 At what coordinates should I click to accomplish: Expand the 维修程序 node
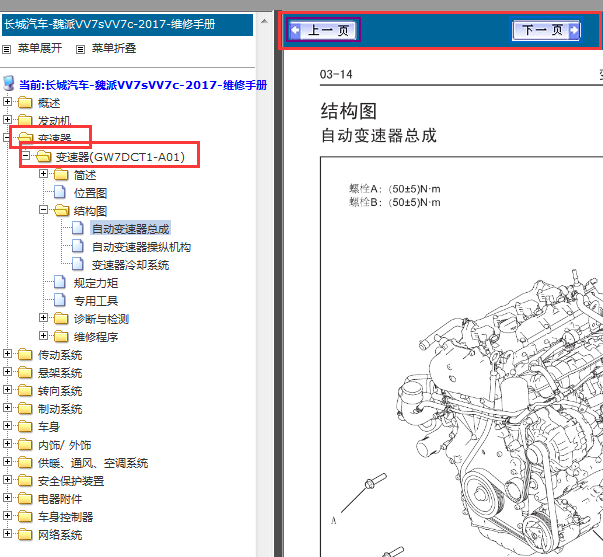click(43, 336)
